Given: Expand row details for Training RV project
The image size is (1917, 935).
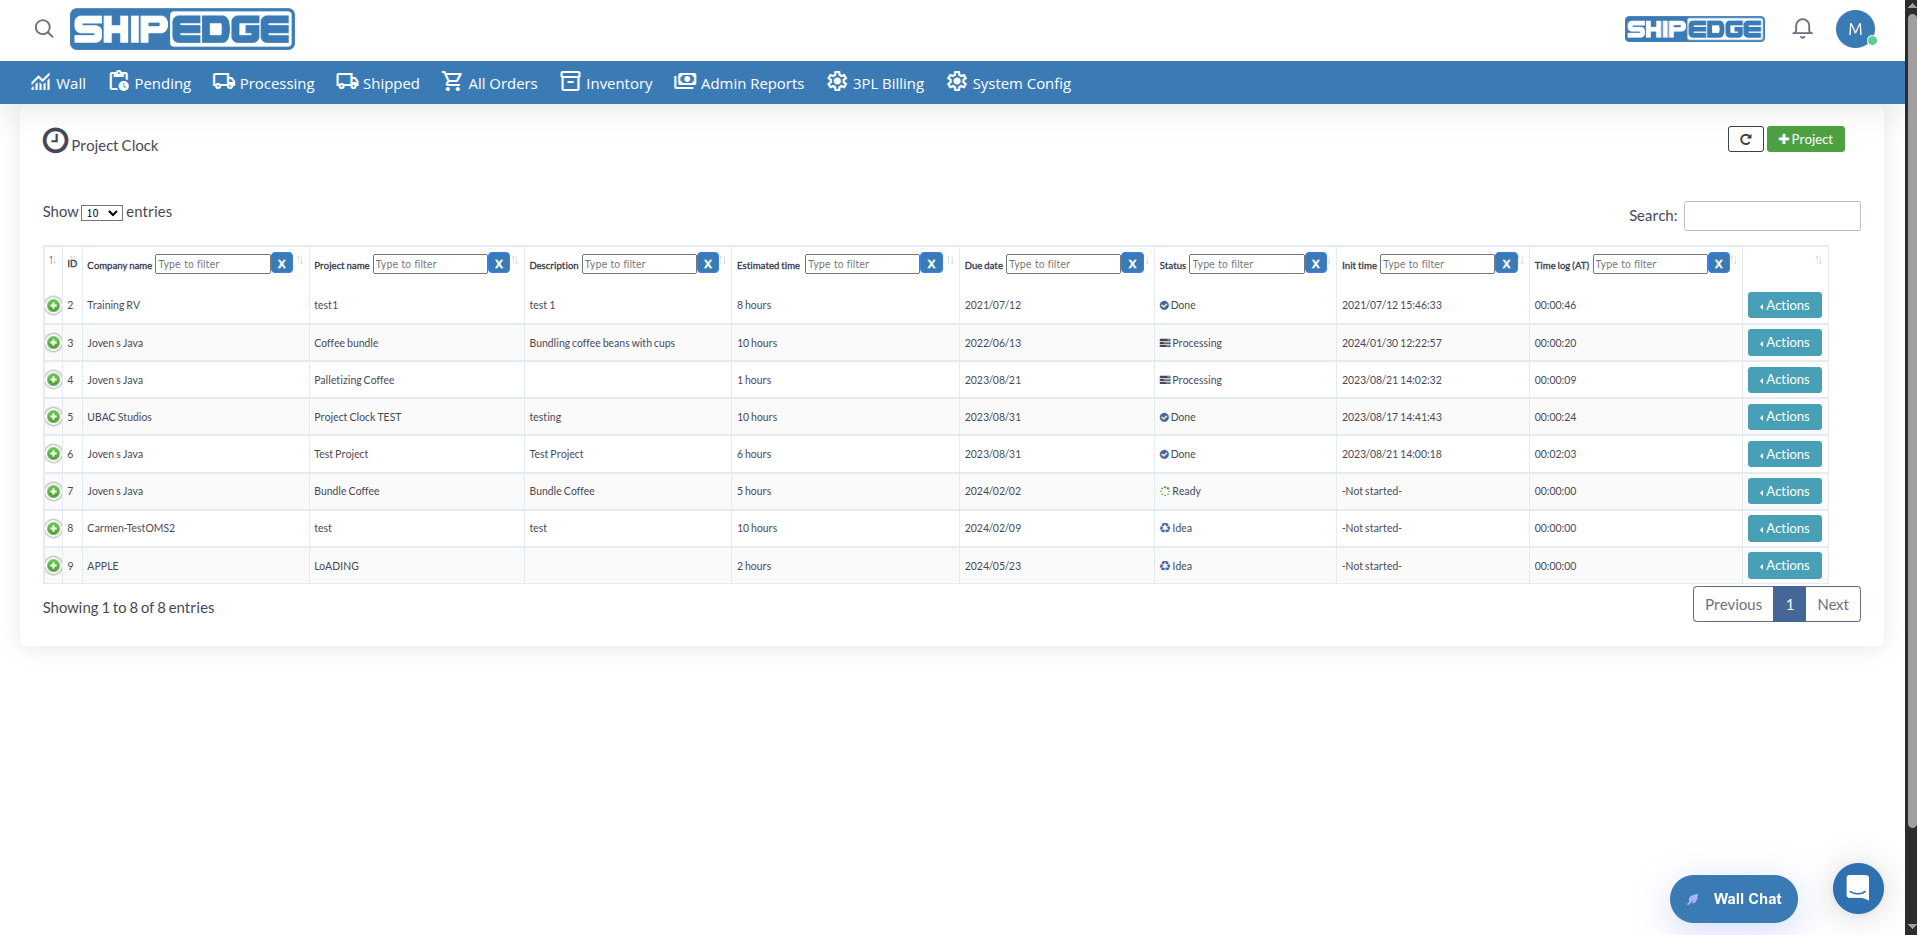Looking at the screenshot, I should [54, 306].
